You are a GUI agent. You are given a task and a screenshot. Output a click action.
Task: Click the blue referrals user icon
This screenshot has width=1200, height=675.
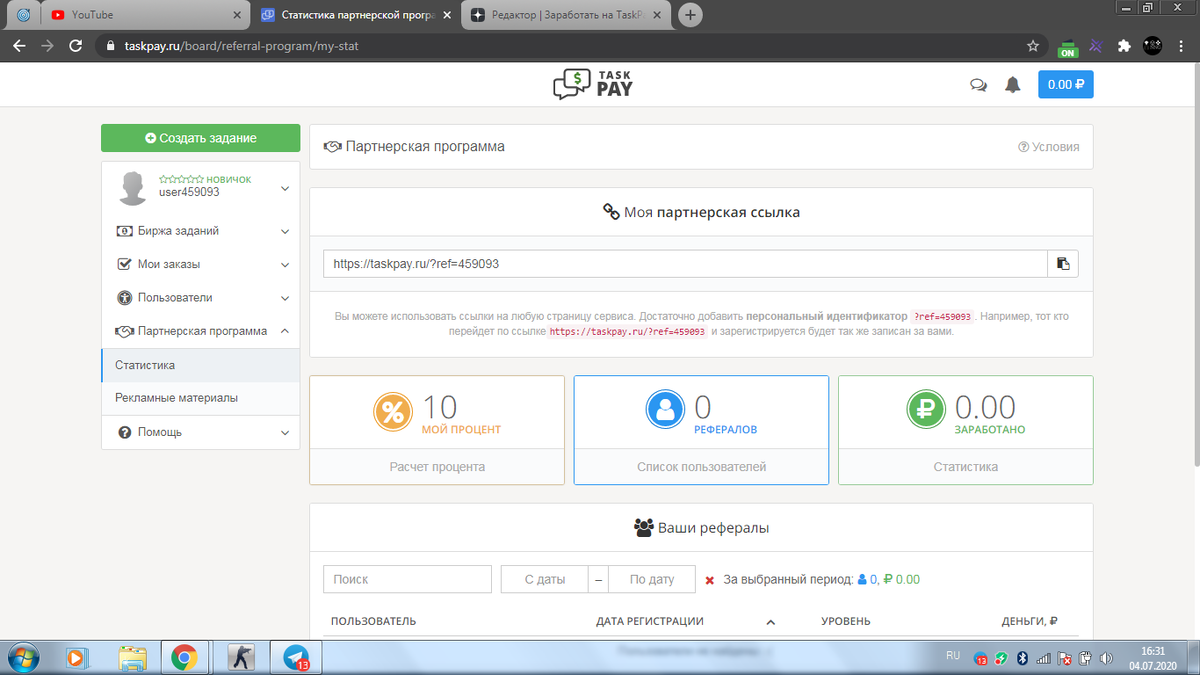click(x=665, y=410)
